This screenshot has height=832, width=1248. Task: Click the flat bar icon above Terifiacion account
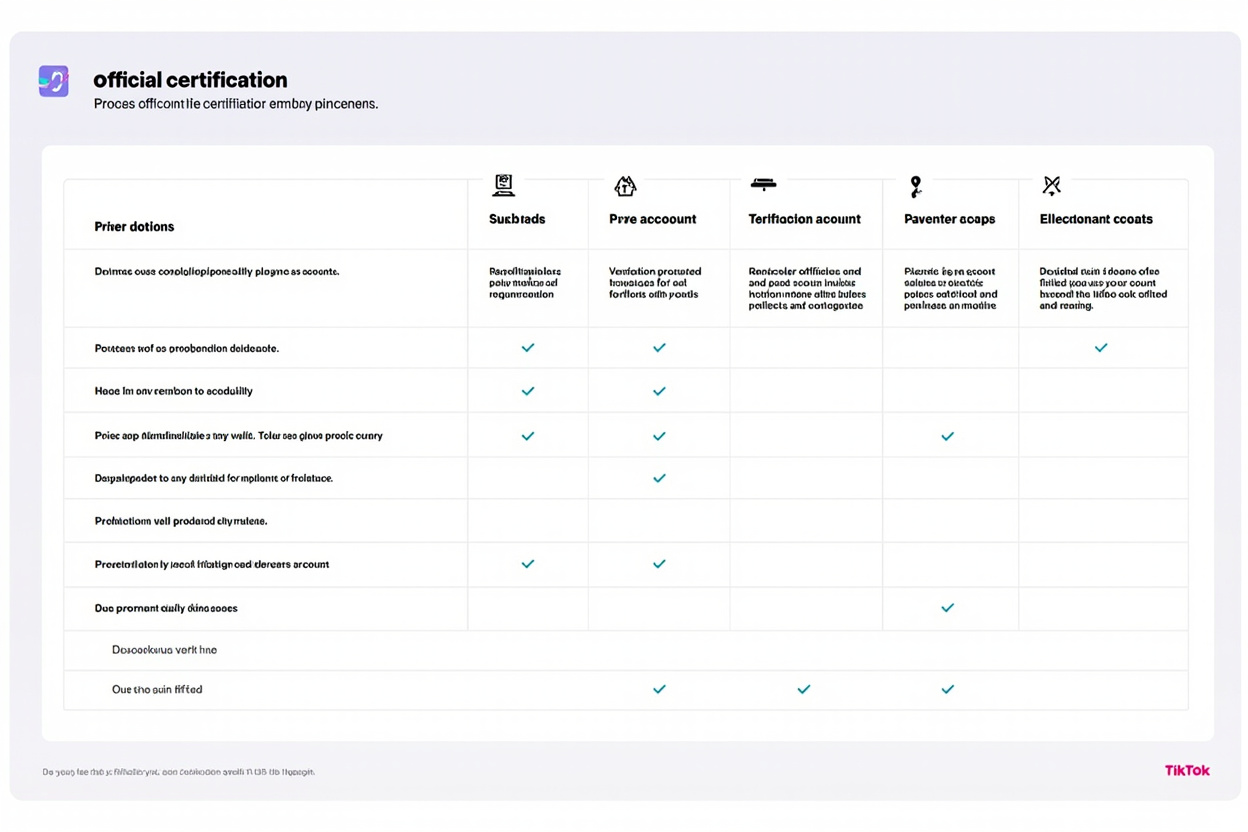pos(763,184)
